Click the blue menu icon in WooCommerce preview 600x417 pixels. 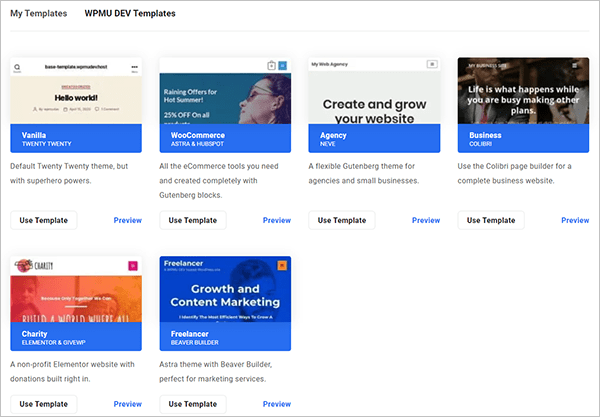click(282, 65)
